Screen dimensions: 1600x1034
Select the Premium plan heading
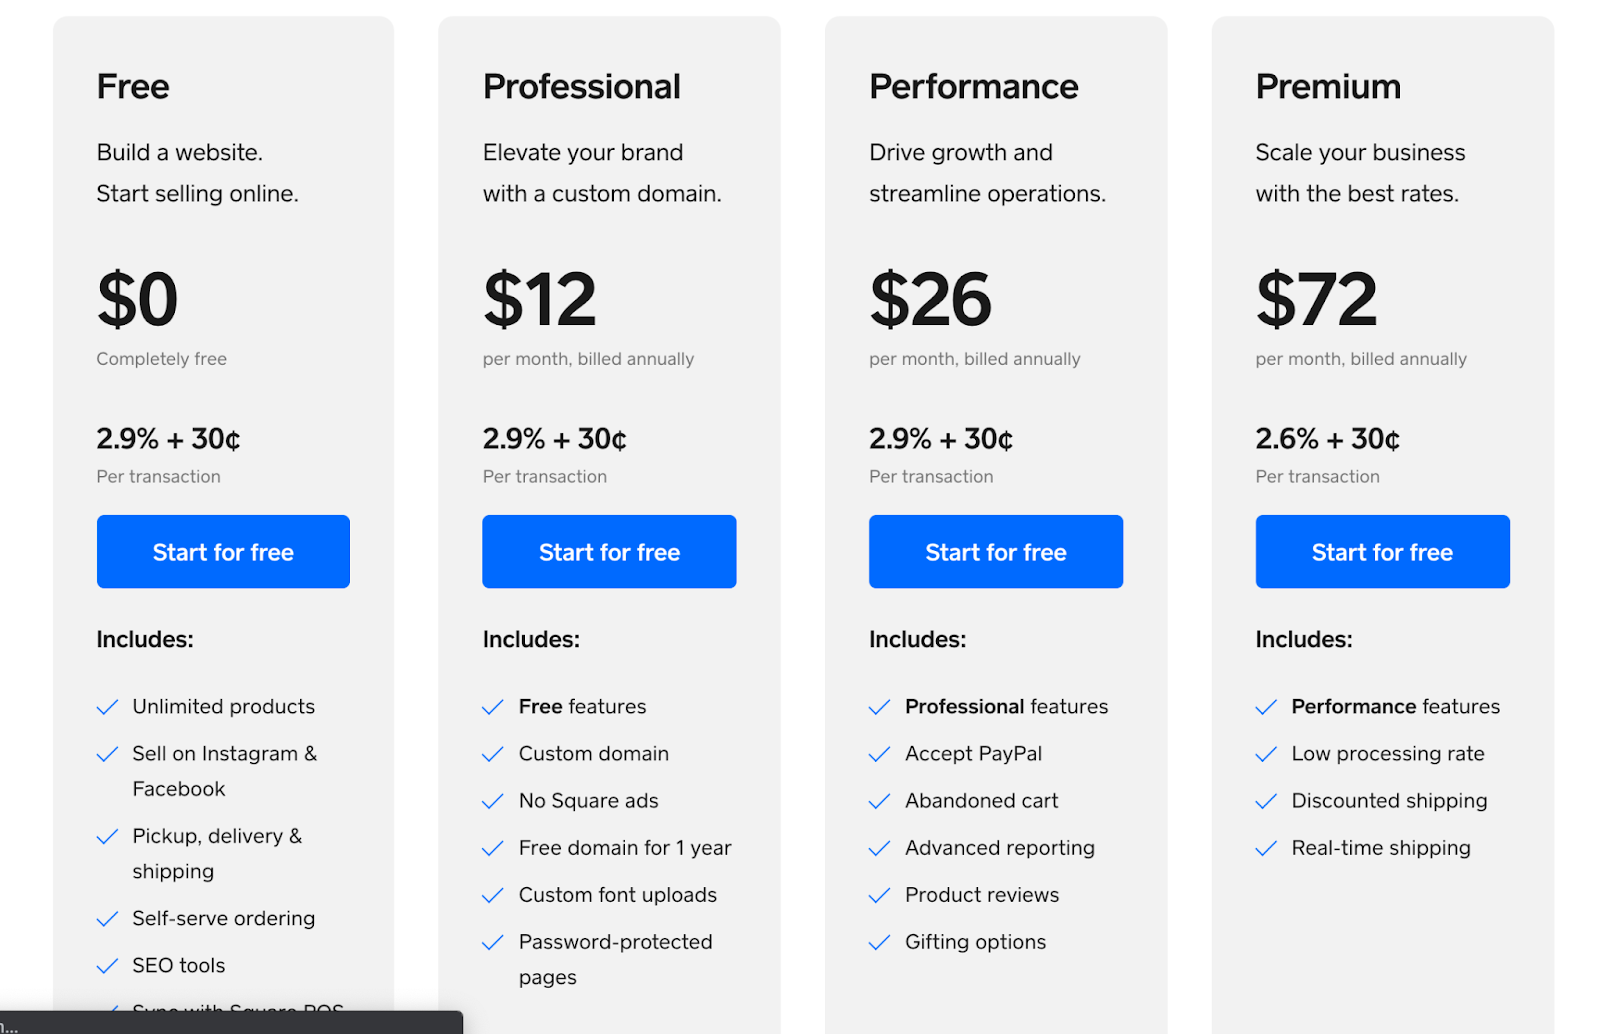pyautogui.click(x=1327, y=87)
